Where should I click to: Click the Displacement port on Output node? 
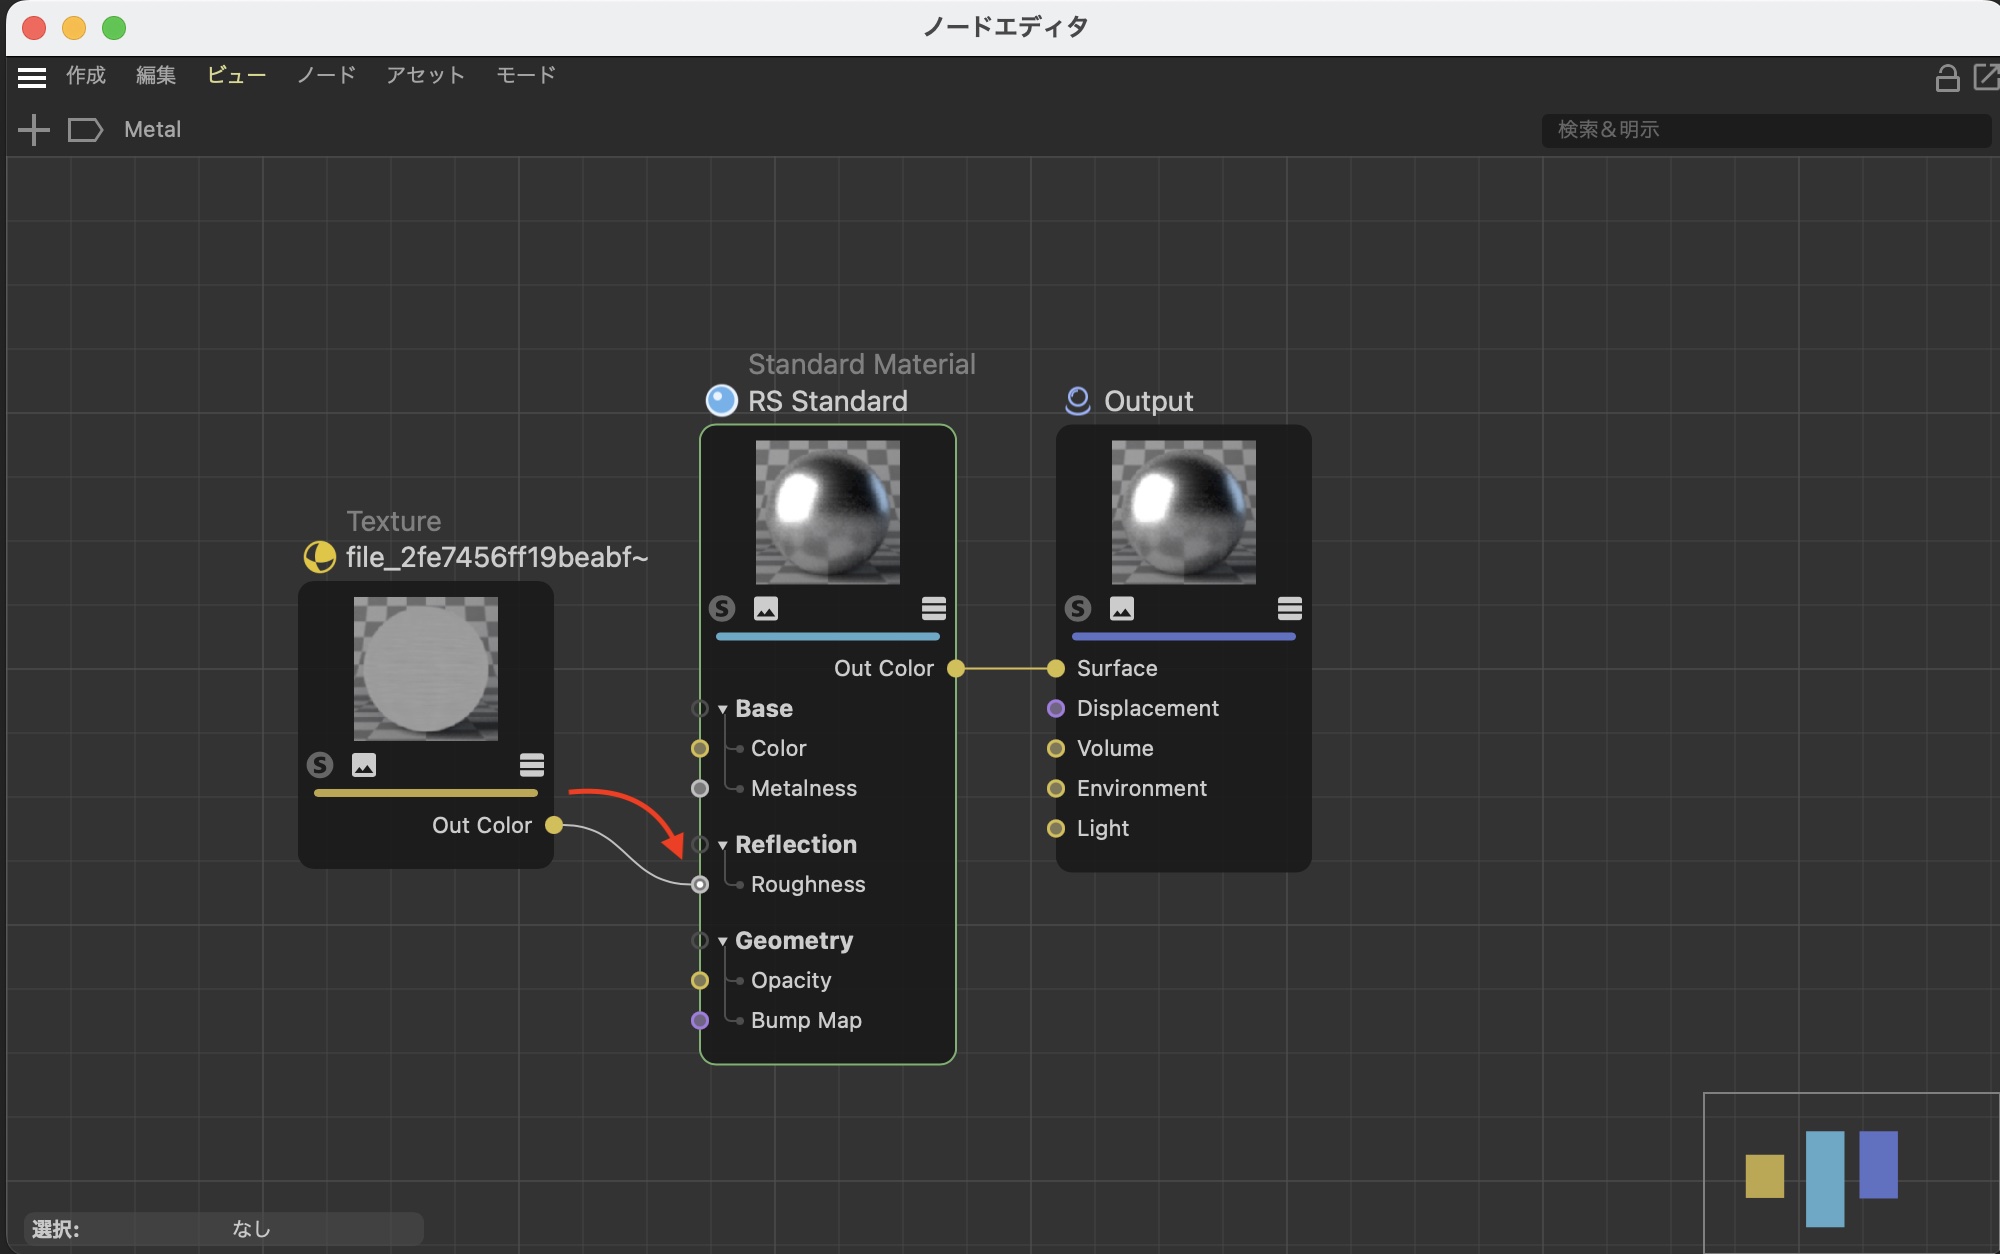[x=1055, y=708]
